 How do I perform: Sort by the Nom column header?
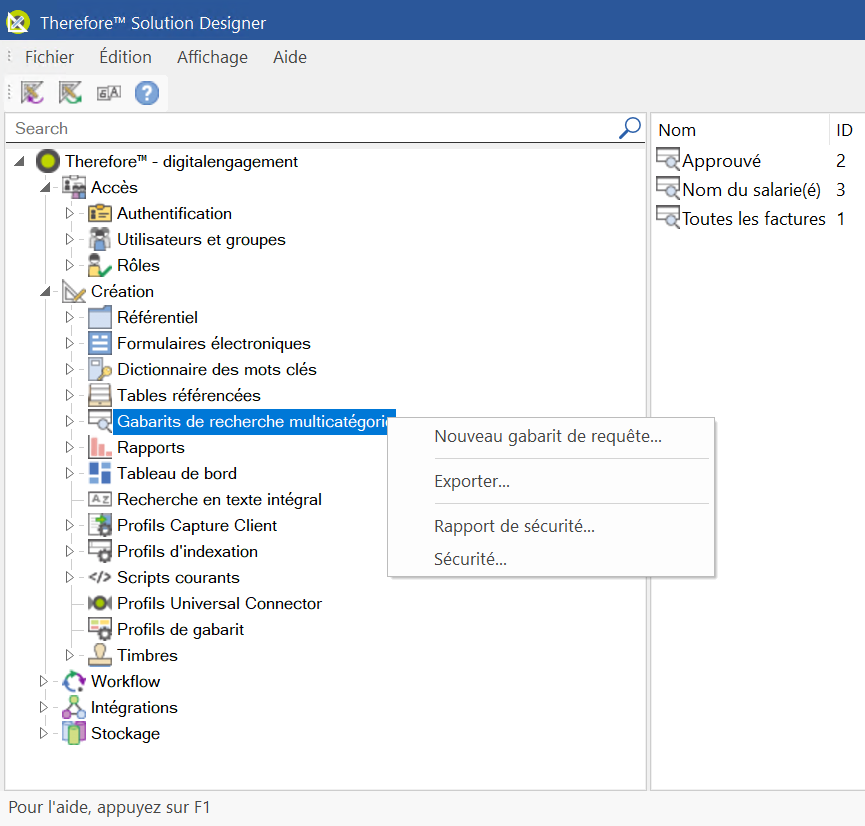[739, 130]
